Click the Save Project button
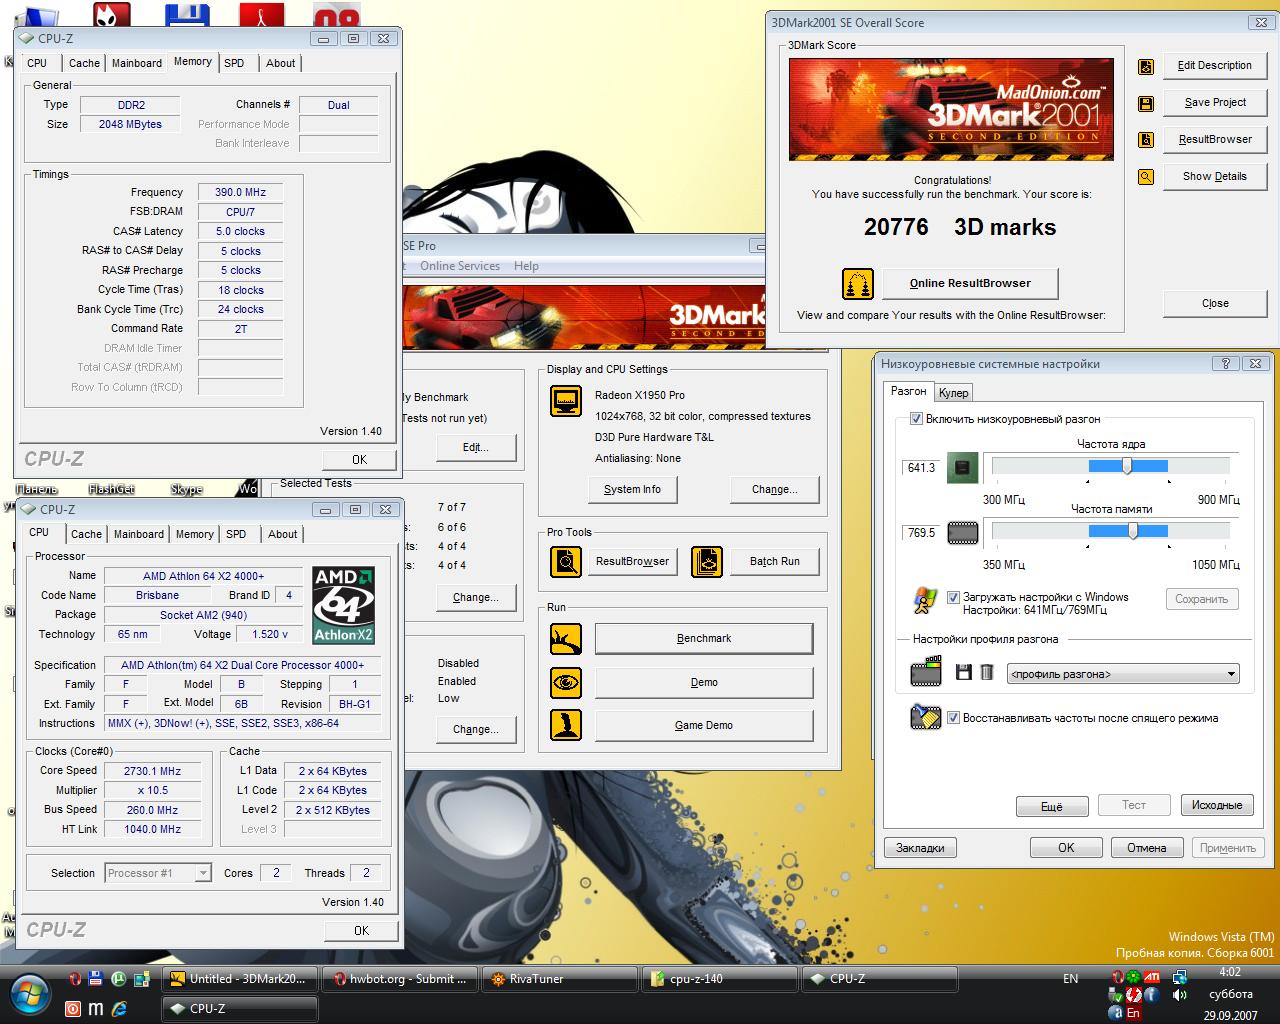1280x1024 pixels. [1215, 102]
